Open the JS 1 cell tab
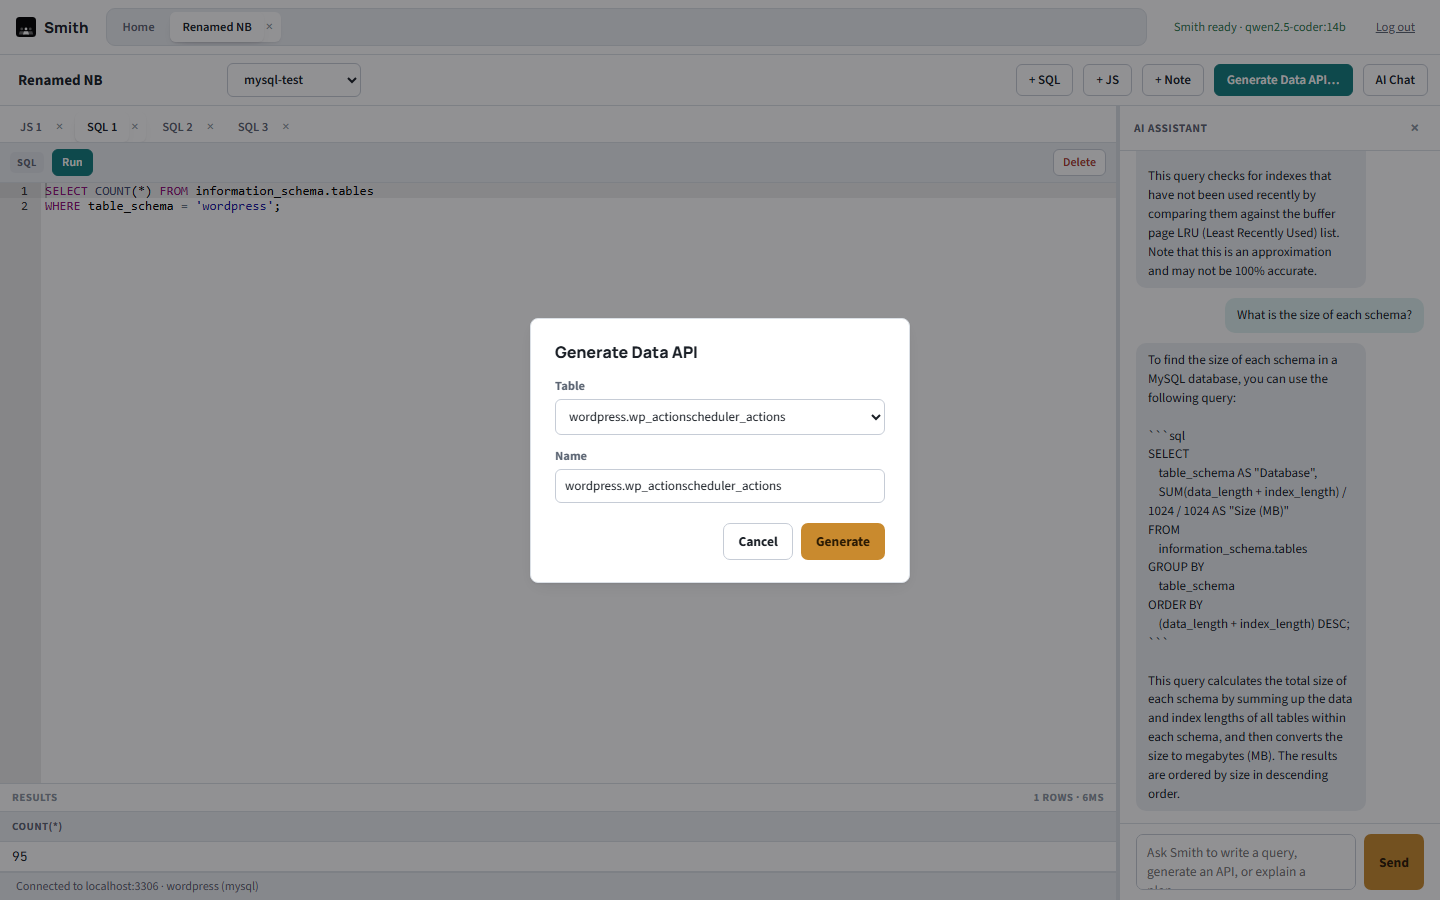The image size is (1440, 900). pos(31,127)
